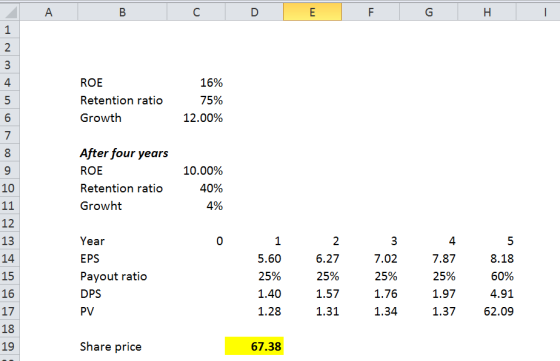The image size is (560, 361).
Task: Click the 12.00% growth value
Action: [x=203, y=118]
